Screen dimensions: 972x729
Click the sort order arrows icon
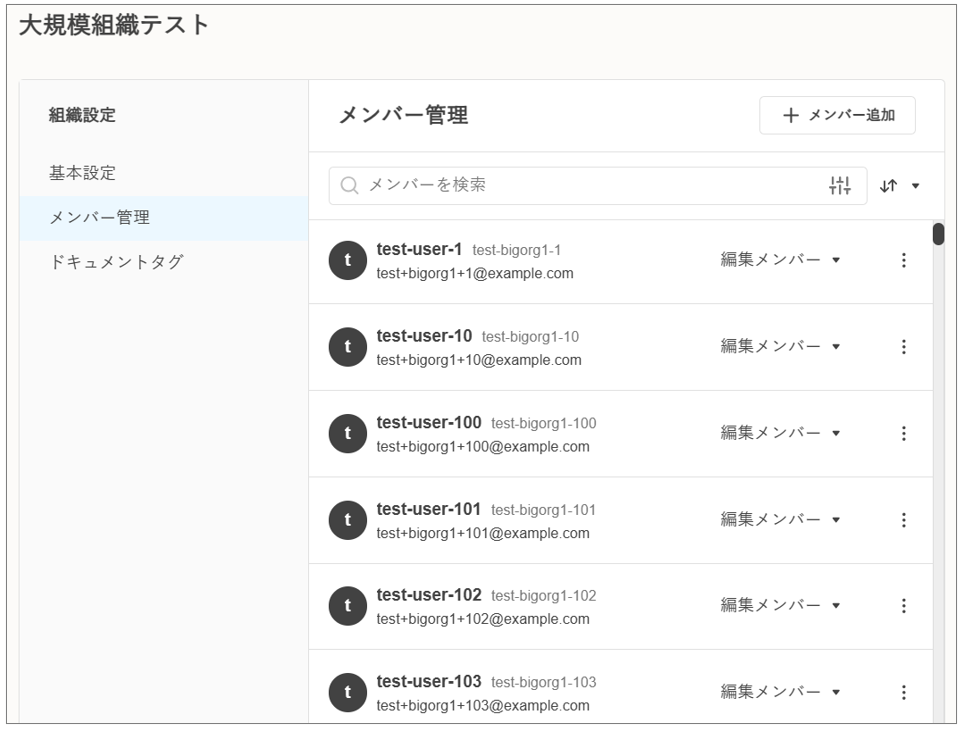(889, 186)
